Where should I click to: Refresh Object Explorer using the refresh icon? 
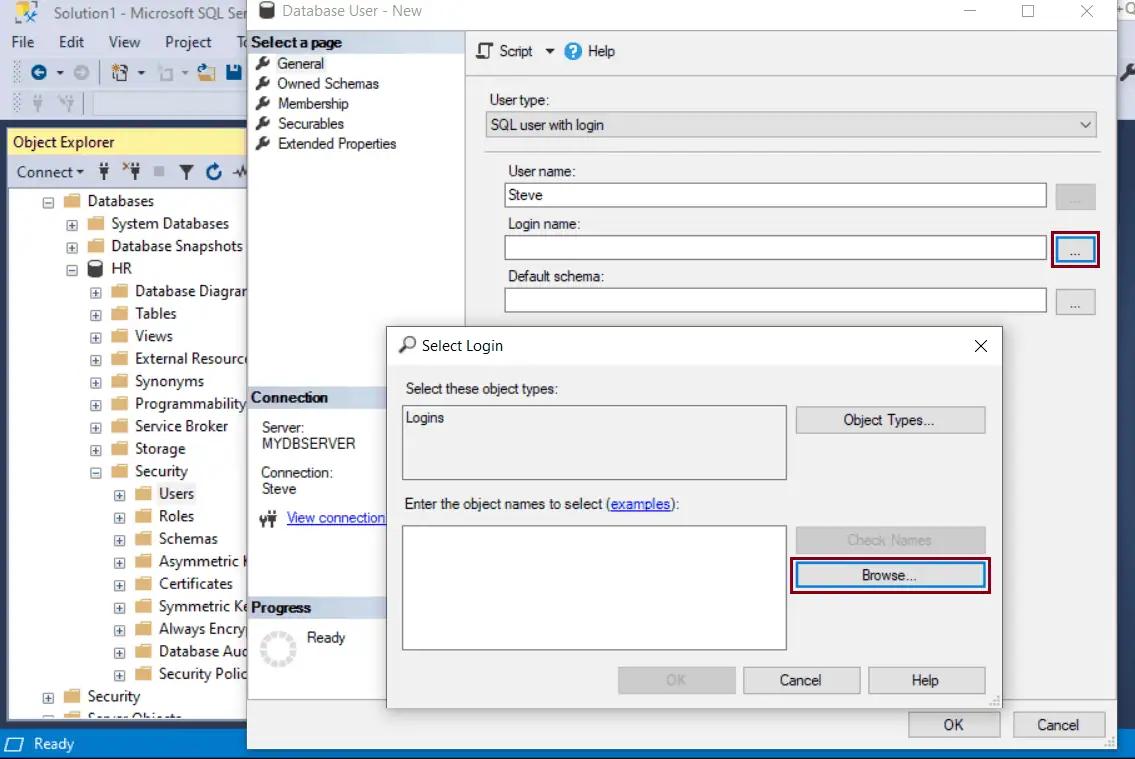coord(213,172)
